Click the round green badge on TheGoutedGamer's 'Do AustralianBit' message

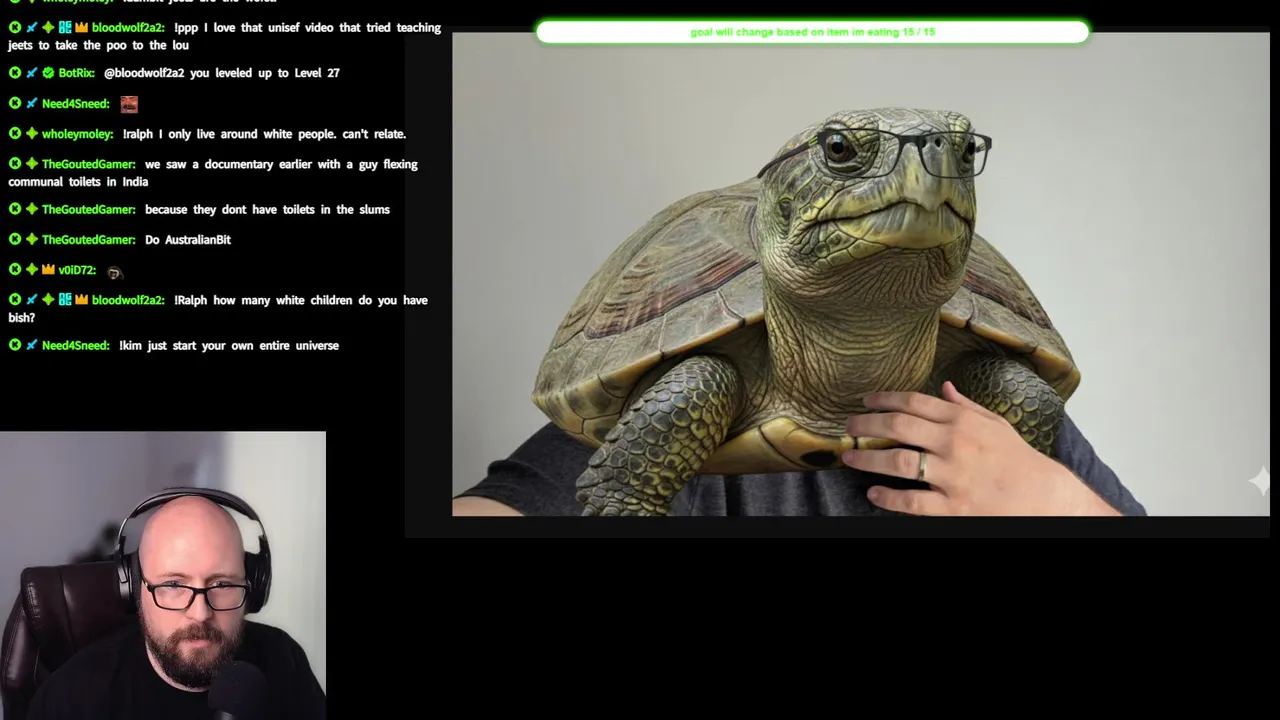(x=15, y=240)
